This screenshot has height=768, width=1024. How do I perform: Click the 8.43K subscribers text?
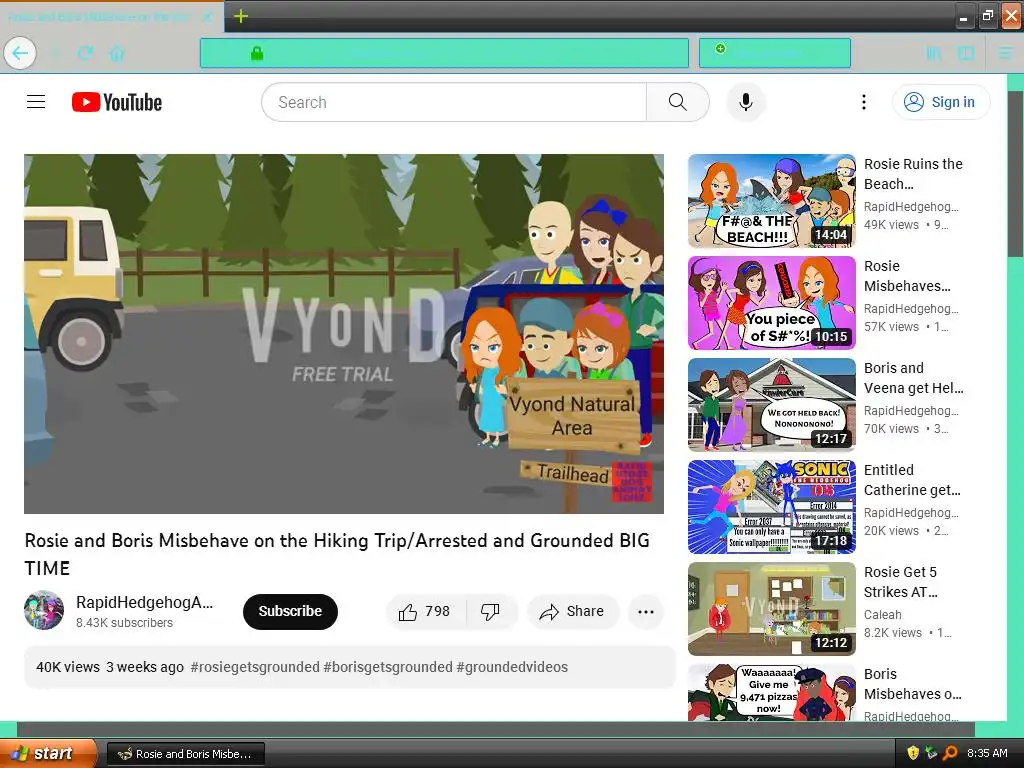pyautogui.click(x=124, y=622)
